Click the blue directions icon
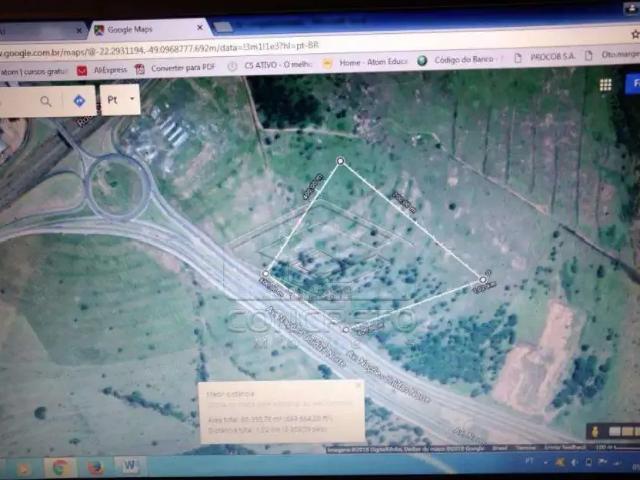Screen dimensions: 640x480 79,101
